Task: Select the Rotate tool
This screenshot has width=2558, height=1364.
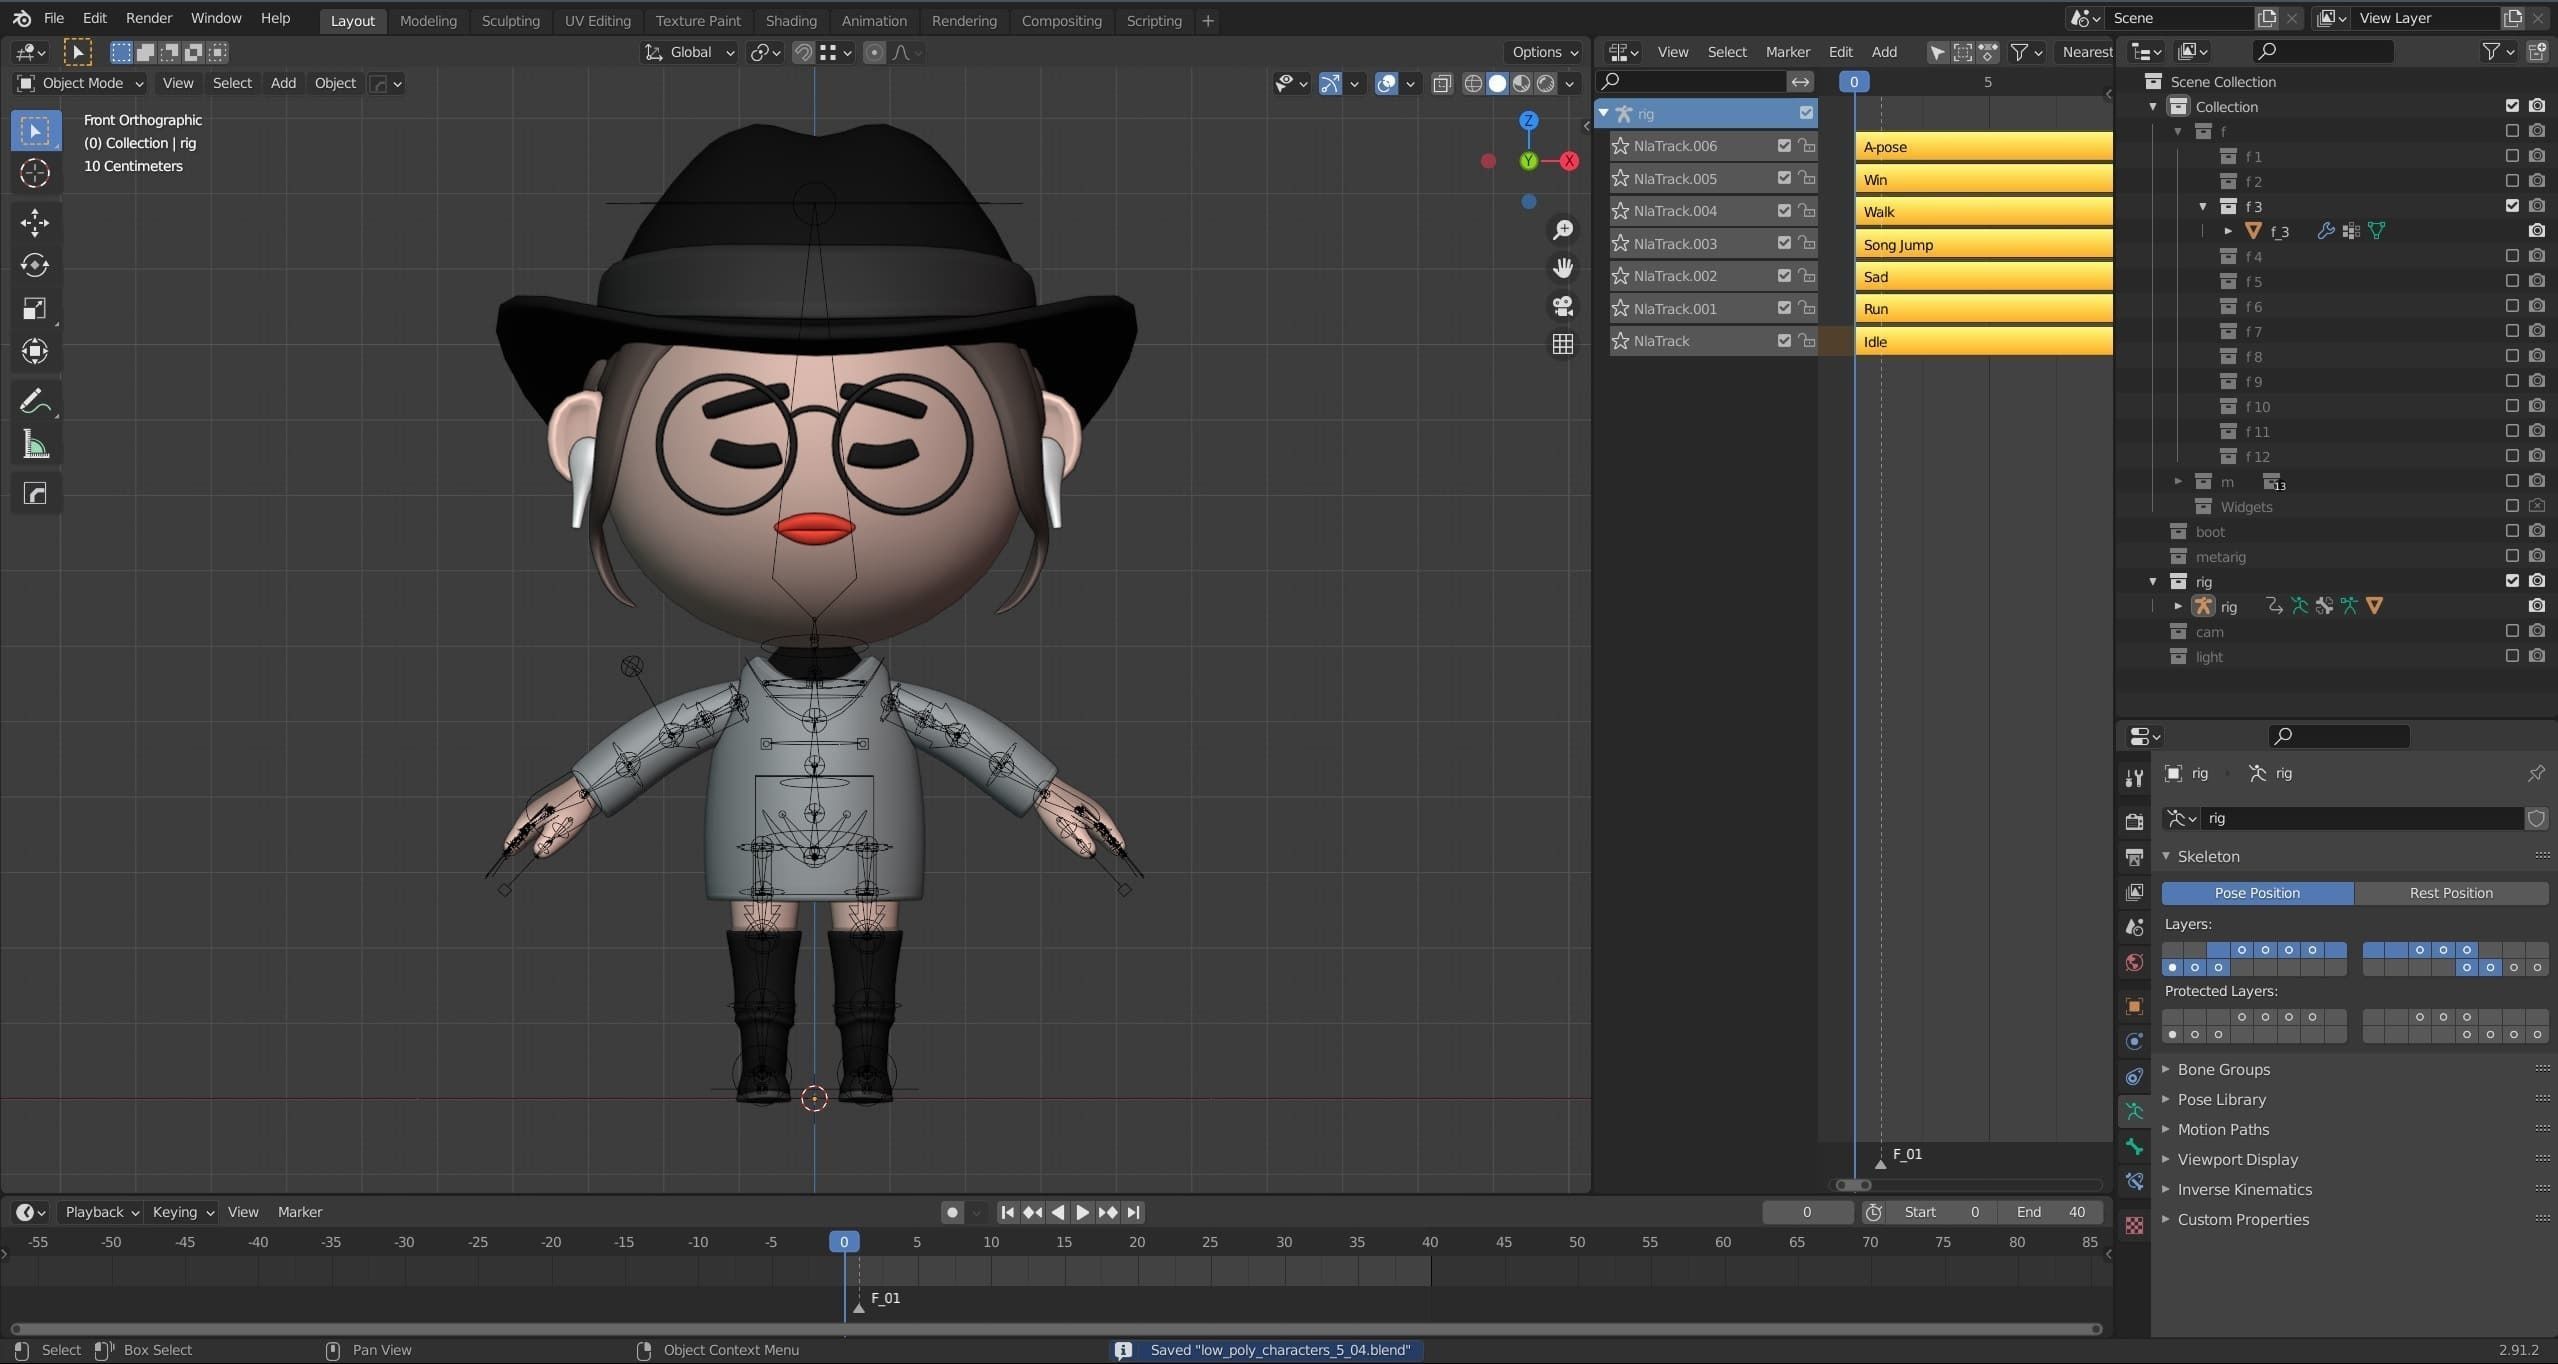Action: point(35,265)
